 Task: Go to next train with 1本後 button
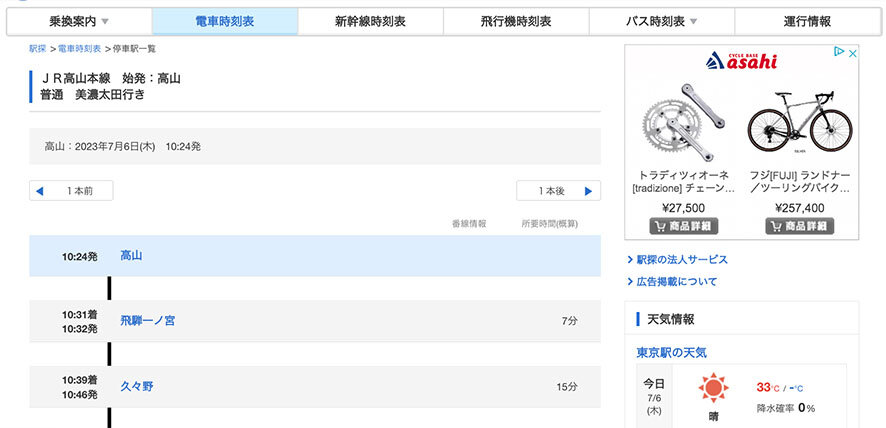tap(558, 191)
